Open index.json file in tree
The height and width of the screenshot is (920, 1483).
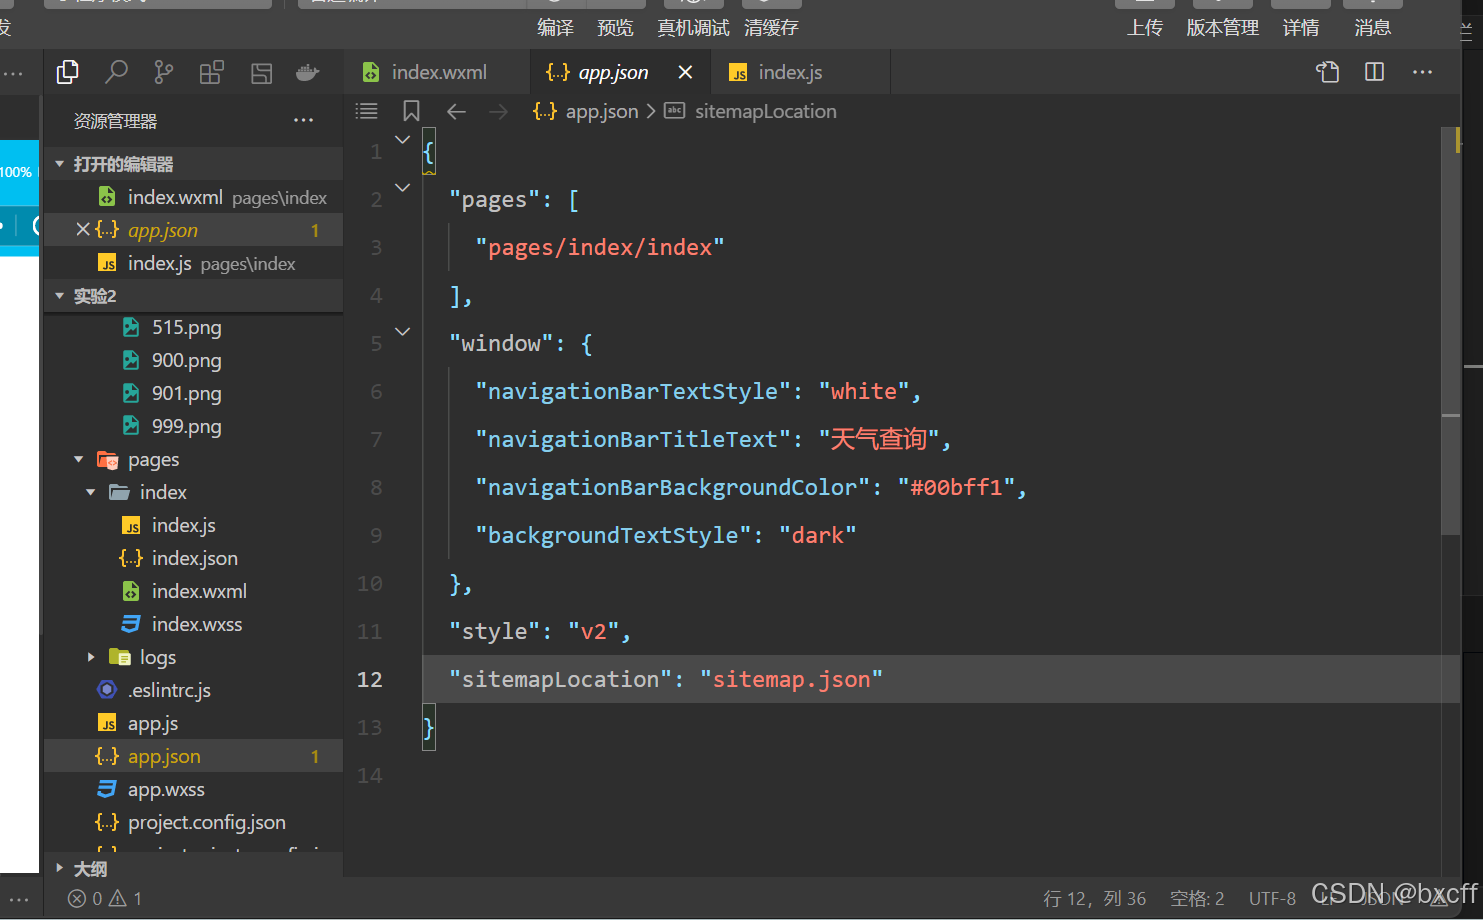point(193,558)
